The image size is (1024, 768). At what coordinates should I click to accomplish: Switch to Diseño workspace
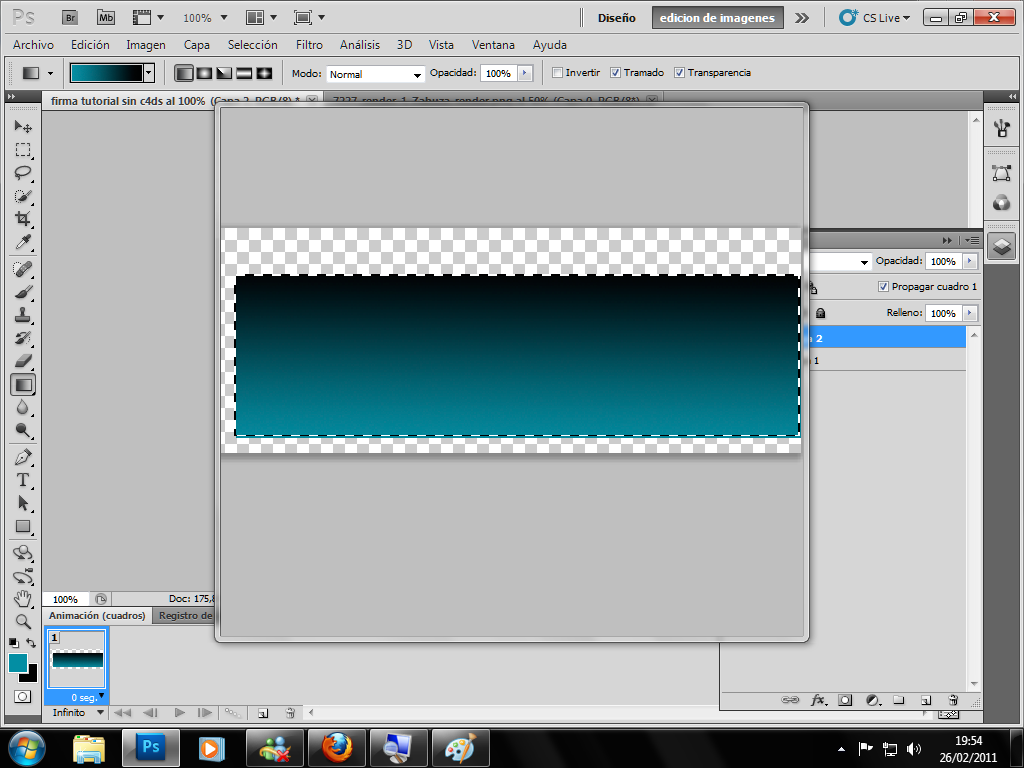tap(616, 18)
